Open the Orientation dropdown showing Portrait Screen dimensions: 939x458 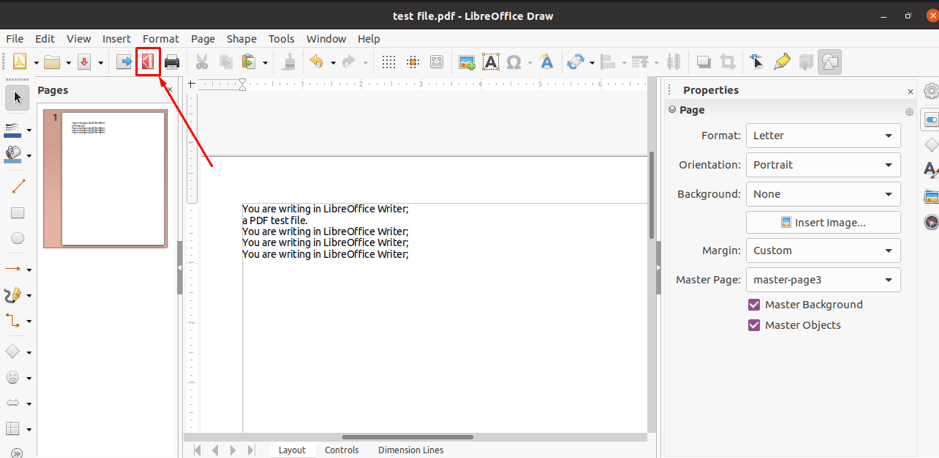(823, 165)
